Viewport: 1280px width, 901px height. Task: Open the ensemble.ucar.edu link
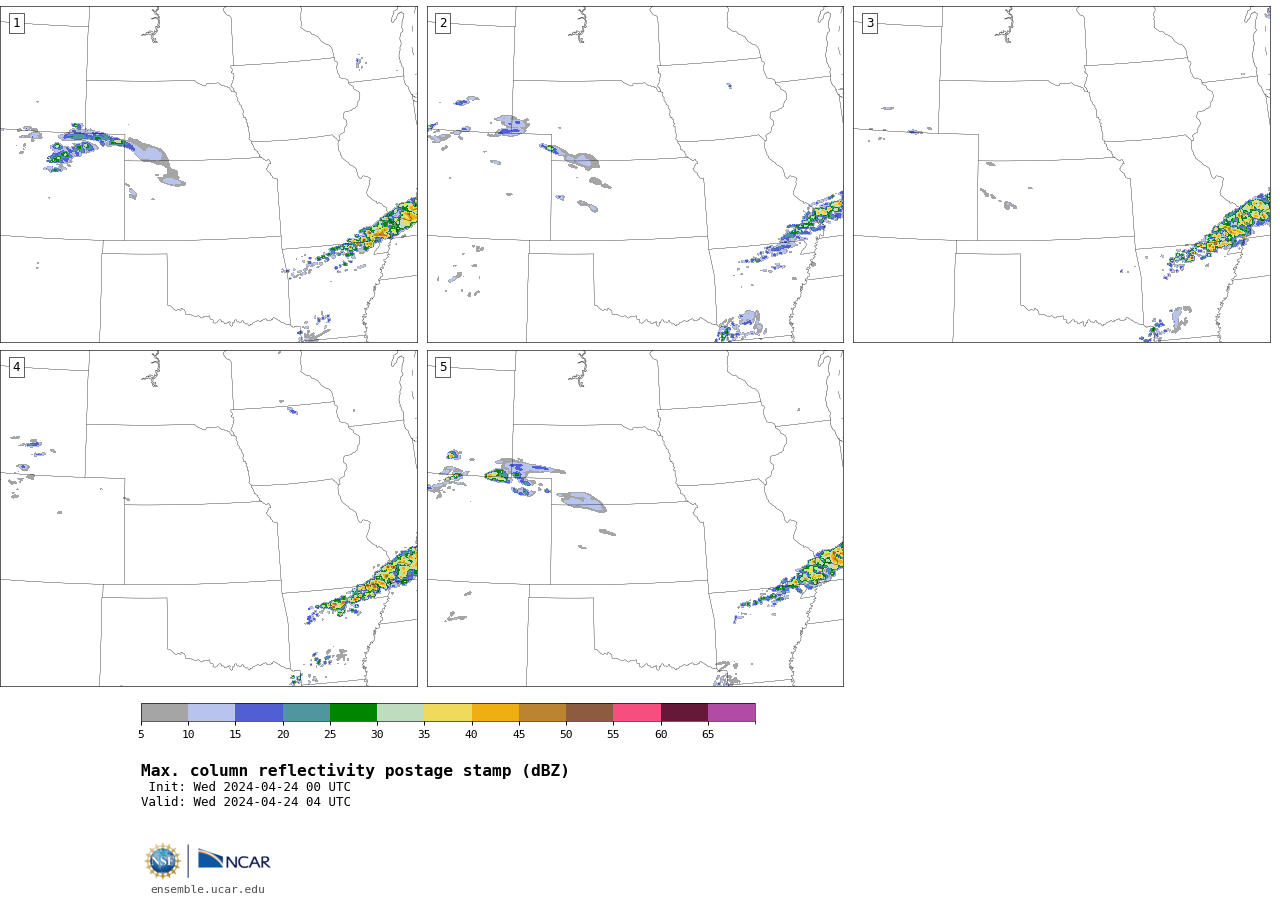tap(208, 889)
